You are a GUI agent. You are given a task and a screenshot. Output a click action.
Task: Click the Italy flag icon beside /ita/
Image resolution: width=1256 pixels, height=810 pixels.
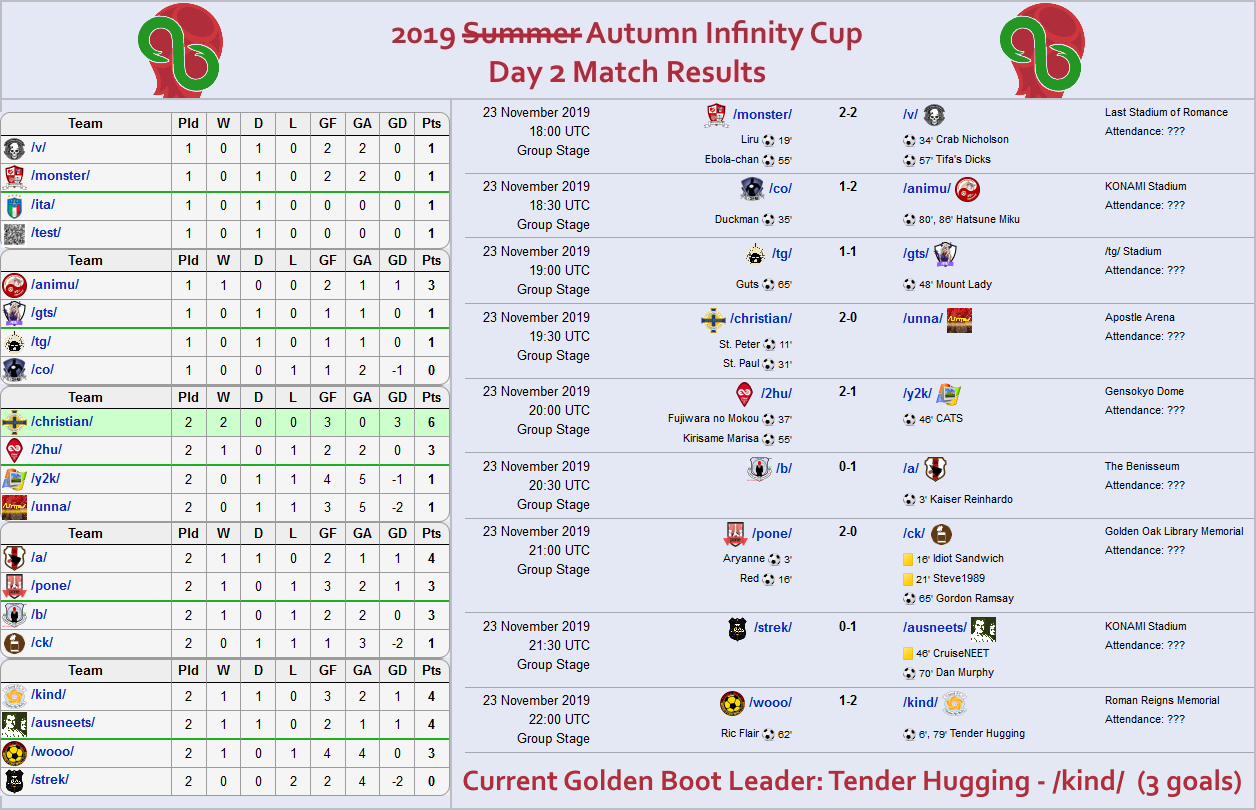point(14,205)
